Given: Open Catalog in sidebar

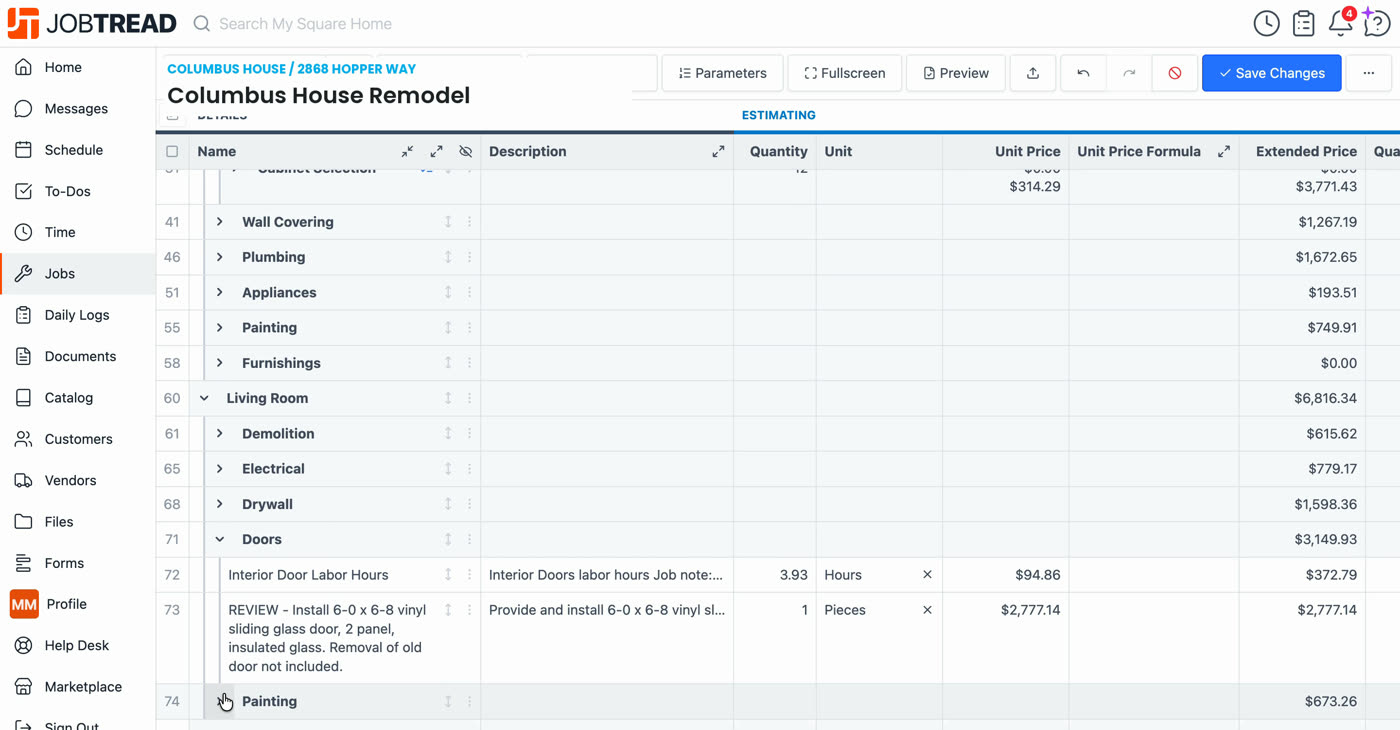Looking at the screenshot, I should tap(78, 398).
